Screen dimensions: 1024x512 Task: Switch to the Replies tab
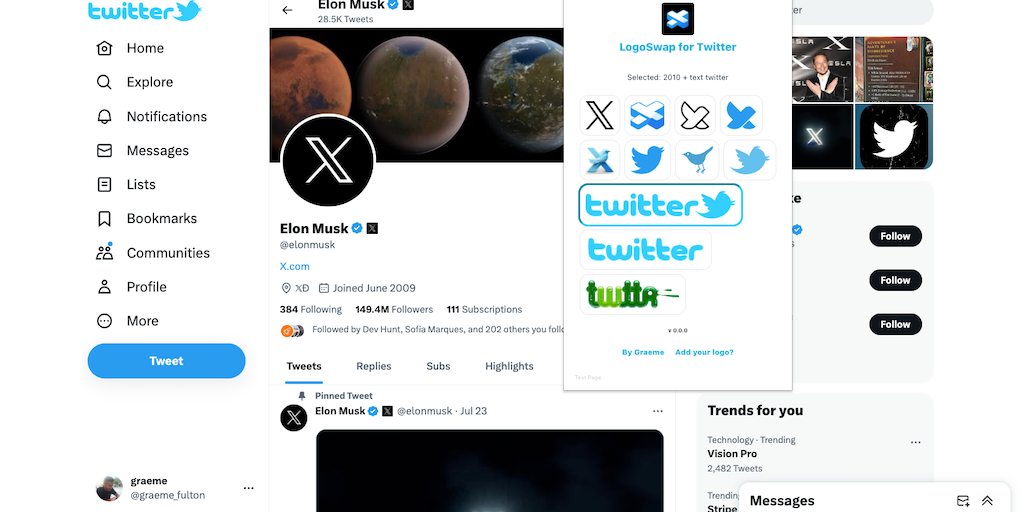pos(374,366)
